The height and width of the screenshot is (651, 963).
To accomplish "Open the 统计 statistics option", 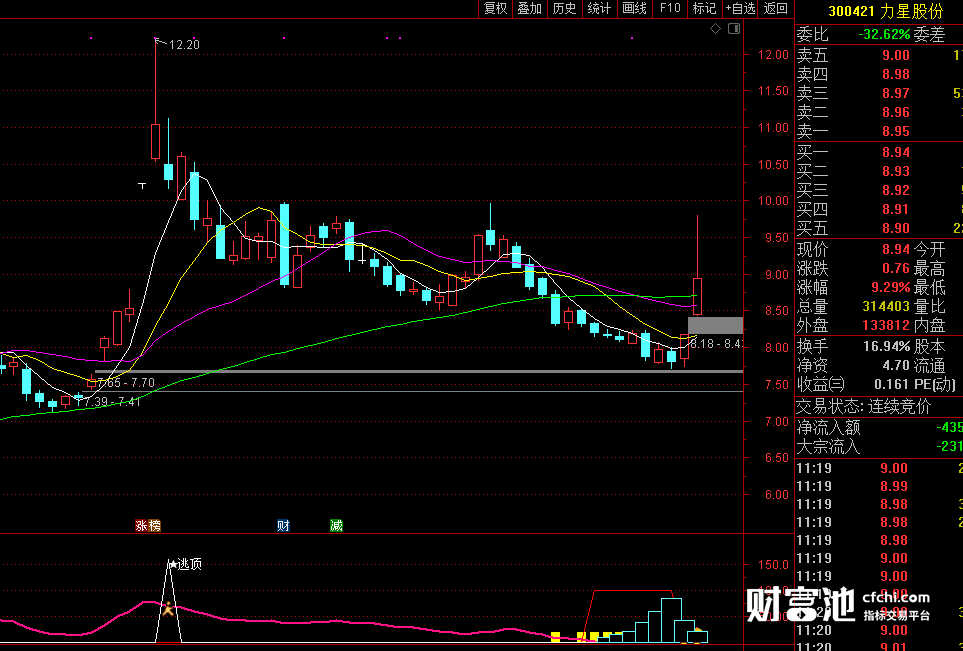I will [x=599, y=8].
